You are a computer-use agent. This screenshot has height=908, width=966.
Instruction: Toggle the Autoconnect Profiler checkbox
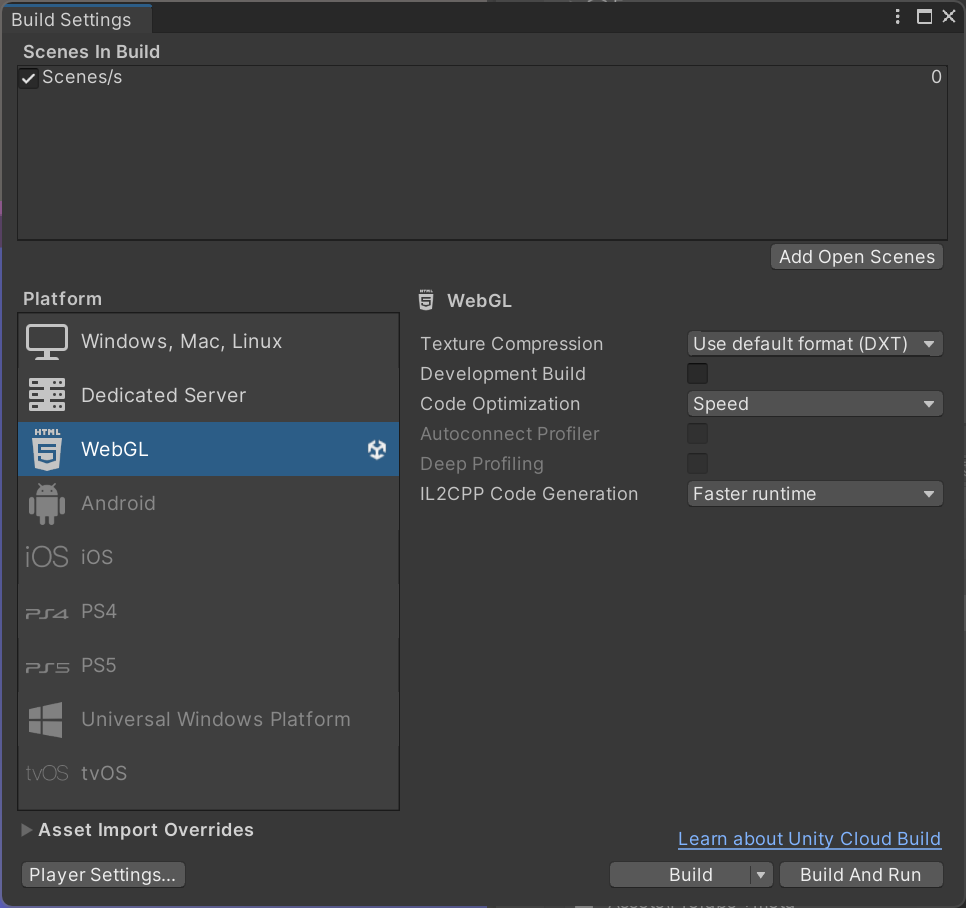697,434
